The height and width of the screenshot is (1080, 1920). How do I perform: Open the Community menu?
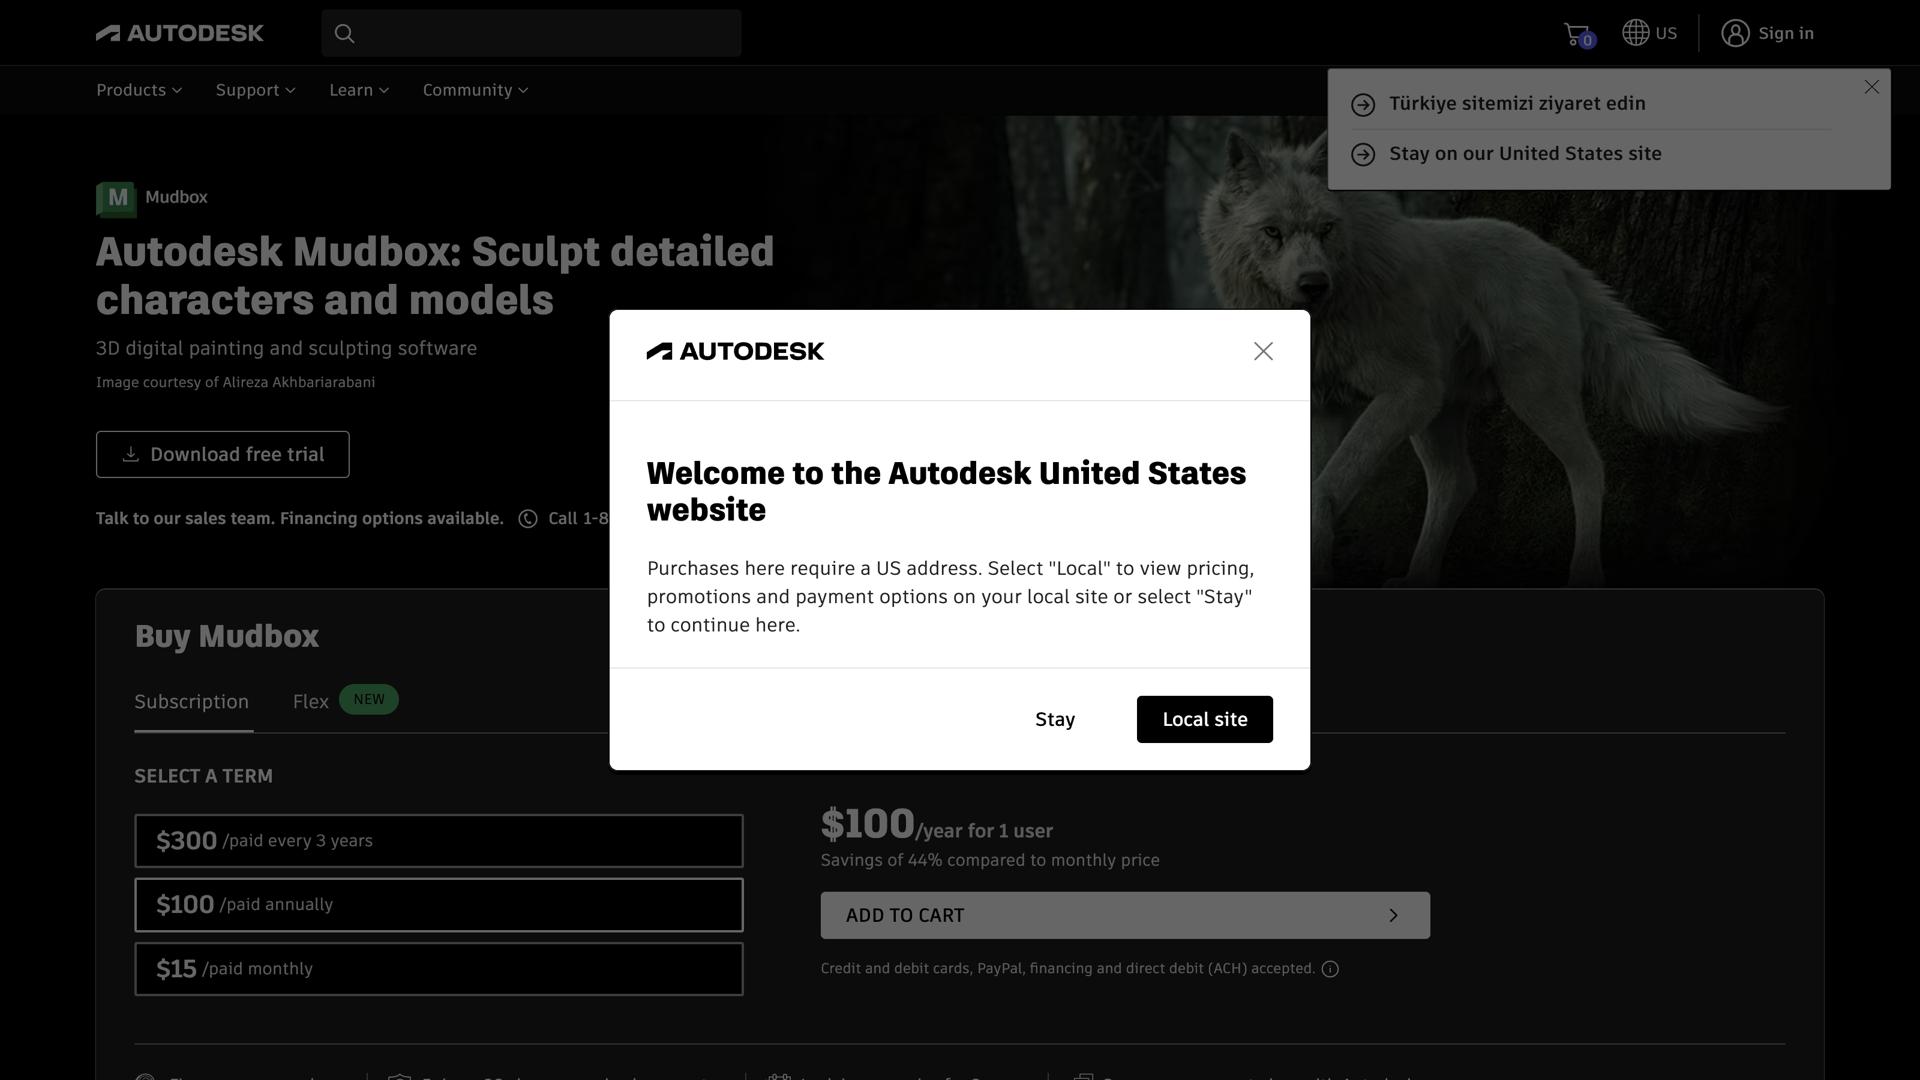click(x=474, y=90)
